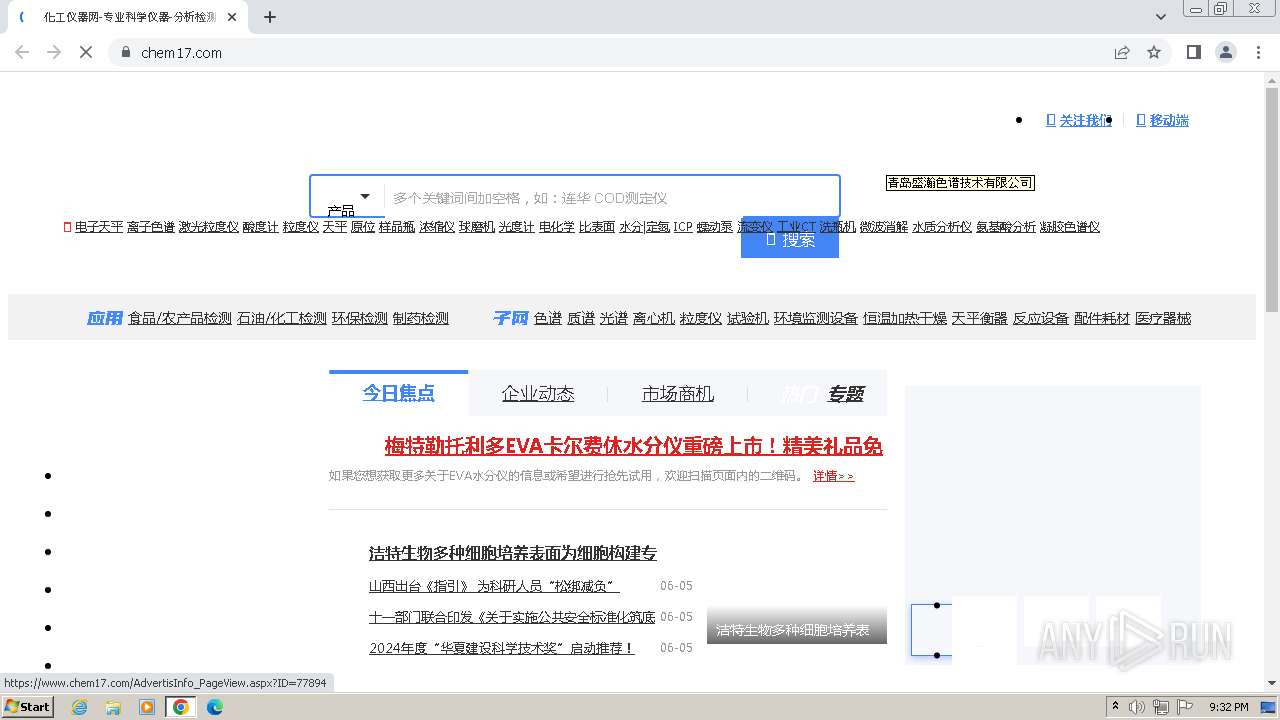This screenshot has width=1280, height=720.
Task: Open 食品/农产品检测 application link
Action: 180,318
